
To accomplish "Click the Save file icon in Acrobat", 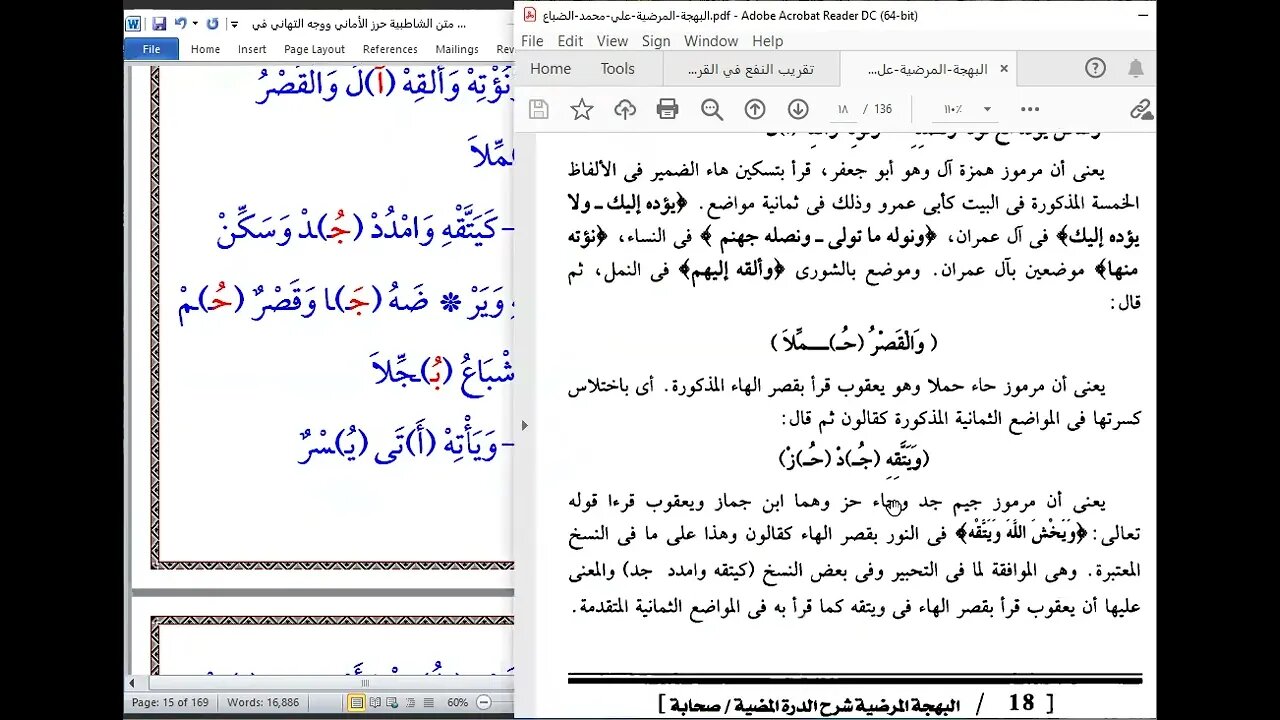I will (x=538, y=109).
